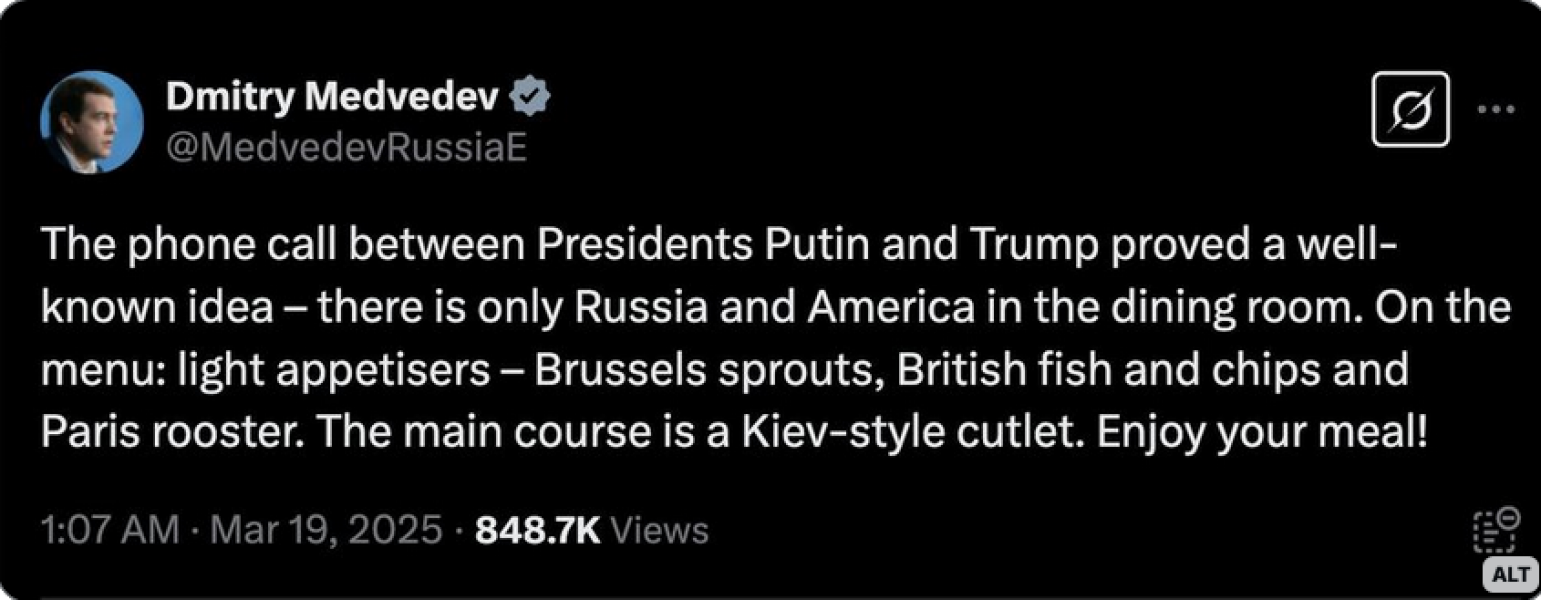Image resolution: width=1541 pixels, height=600 pixels.
Task: Click the 1:07 AM time label
Action: click(106, 528)
